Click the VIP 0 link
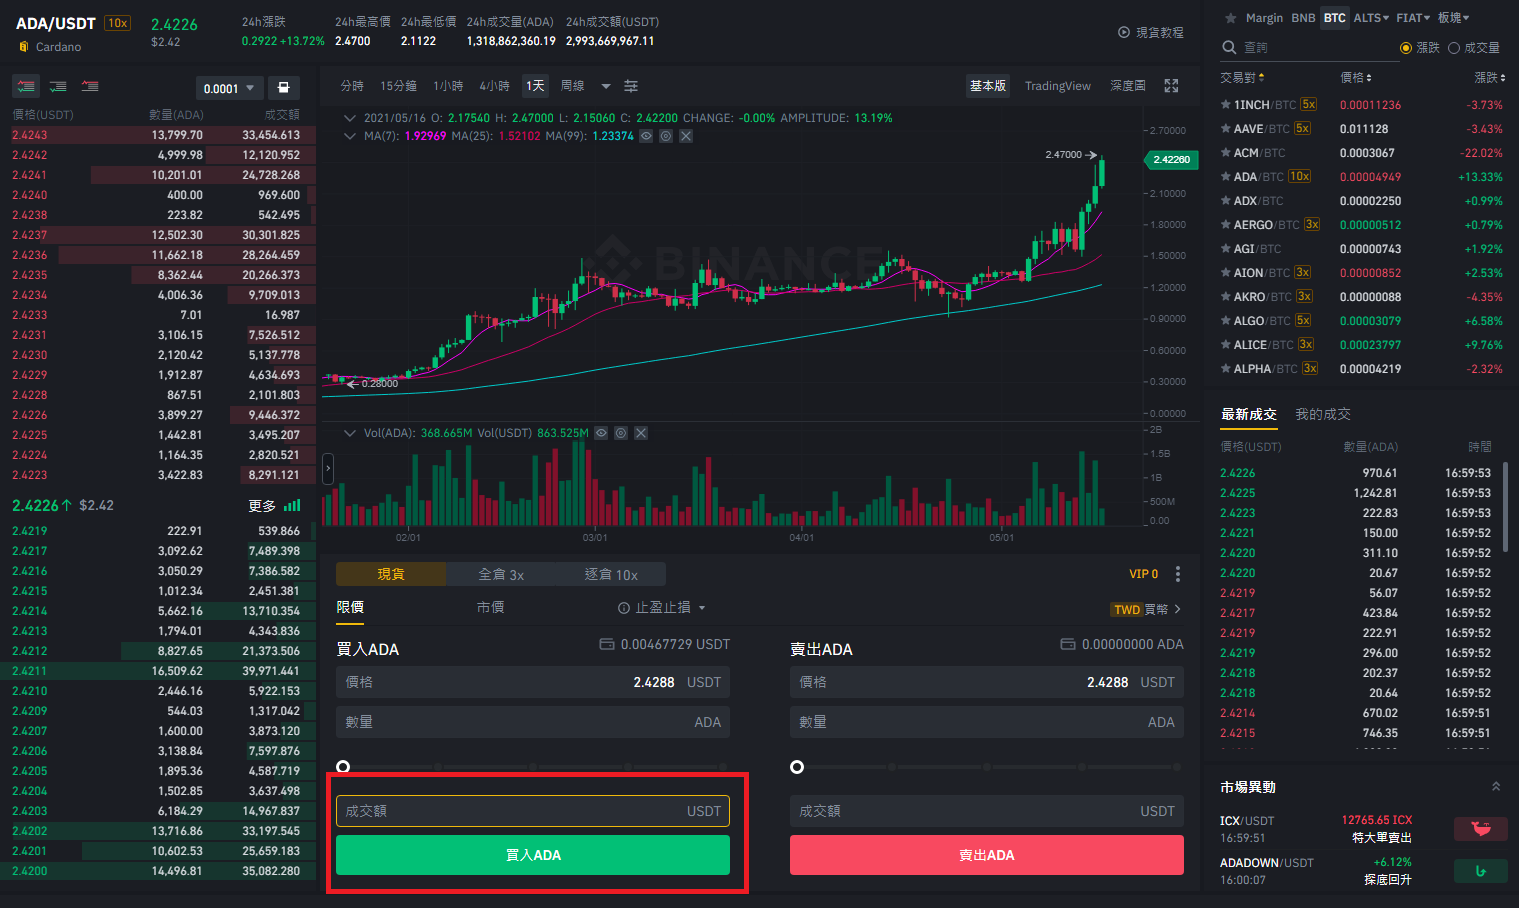1522x909 pixels. pos(1143,574)
